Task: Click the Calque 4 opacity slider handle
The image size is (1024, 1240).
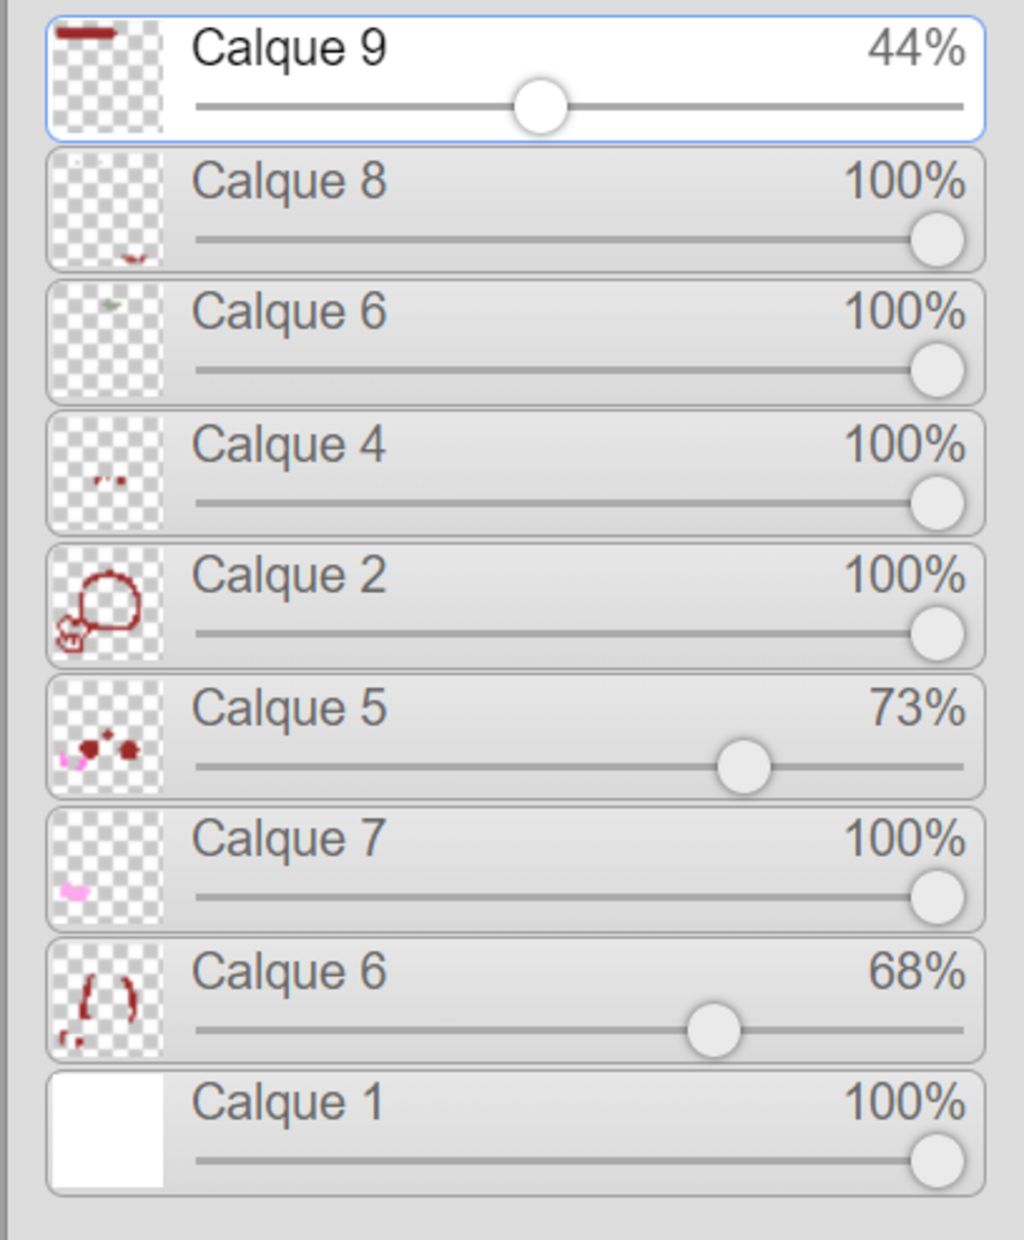Action: 937,503
